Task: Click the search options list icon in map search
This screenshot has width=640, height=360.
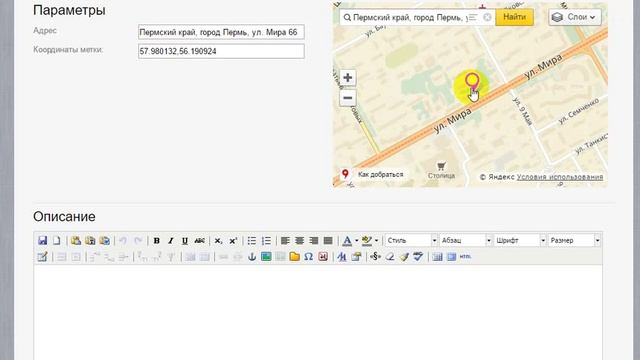Action: click(x=473, y=17)
